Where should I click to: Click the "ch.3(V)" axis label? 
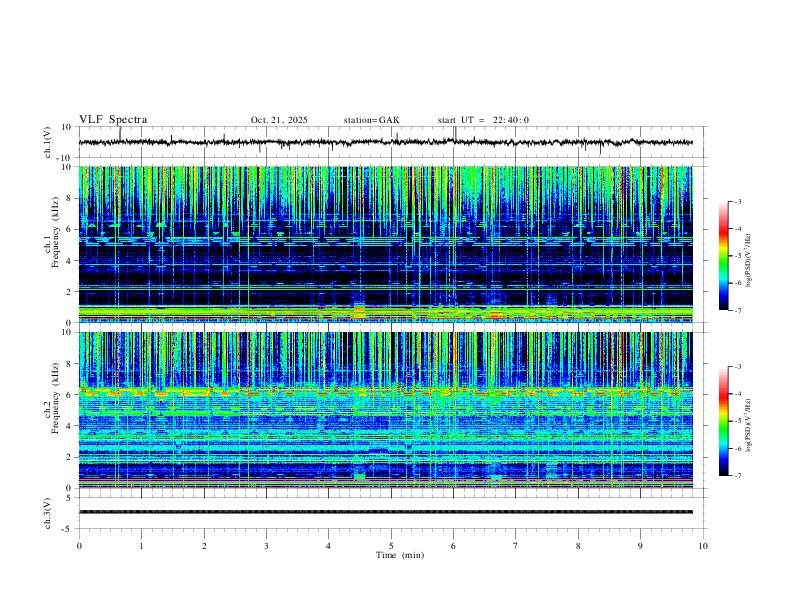[x=48, y=513]
